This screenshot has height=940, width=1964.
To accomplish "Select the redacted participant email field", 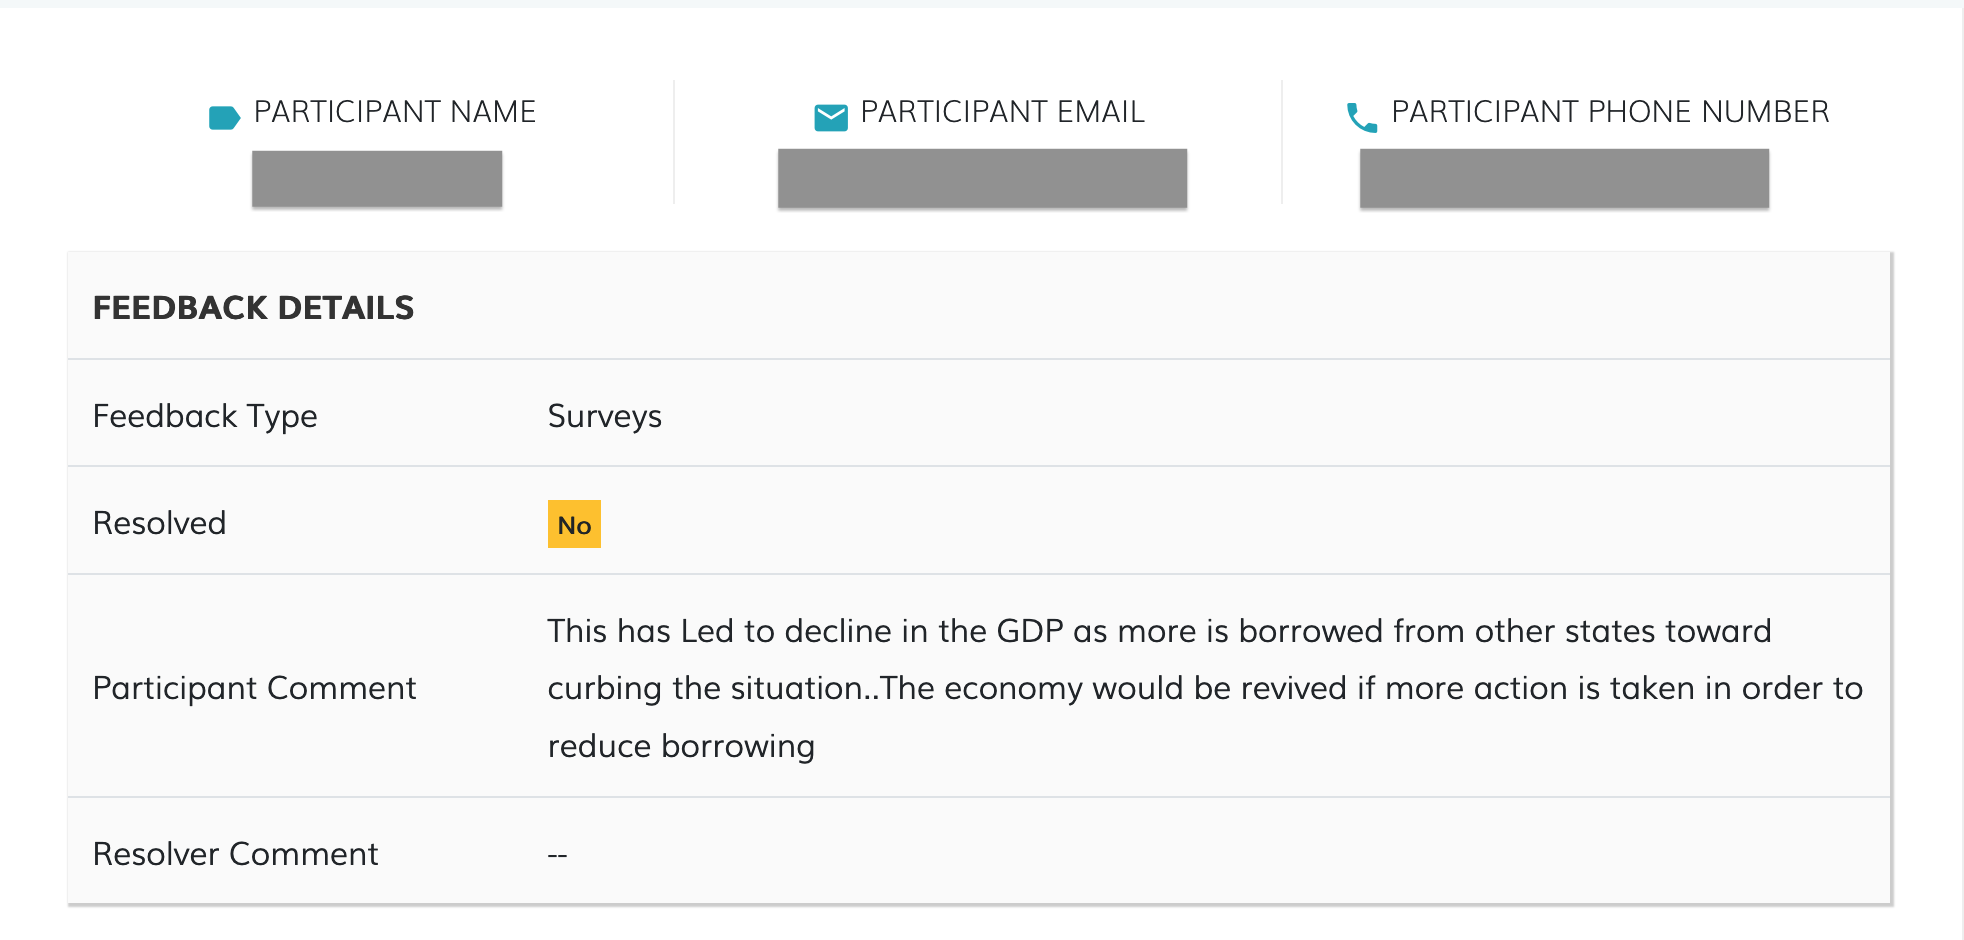I will tap(982, 179).
